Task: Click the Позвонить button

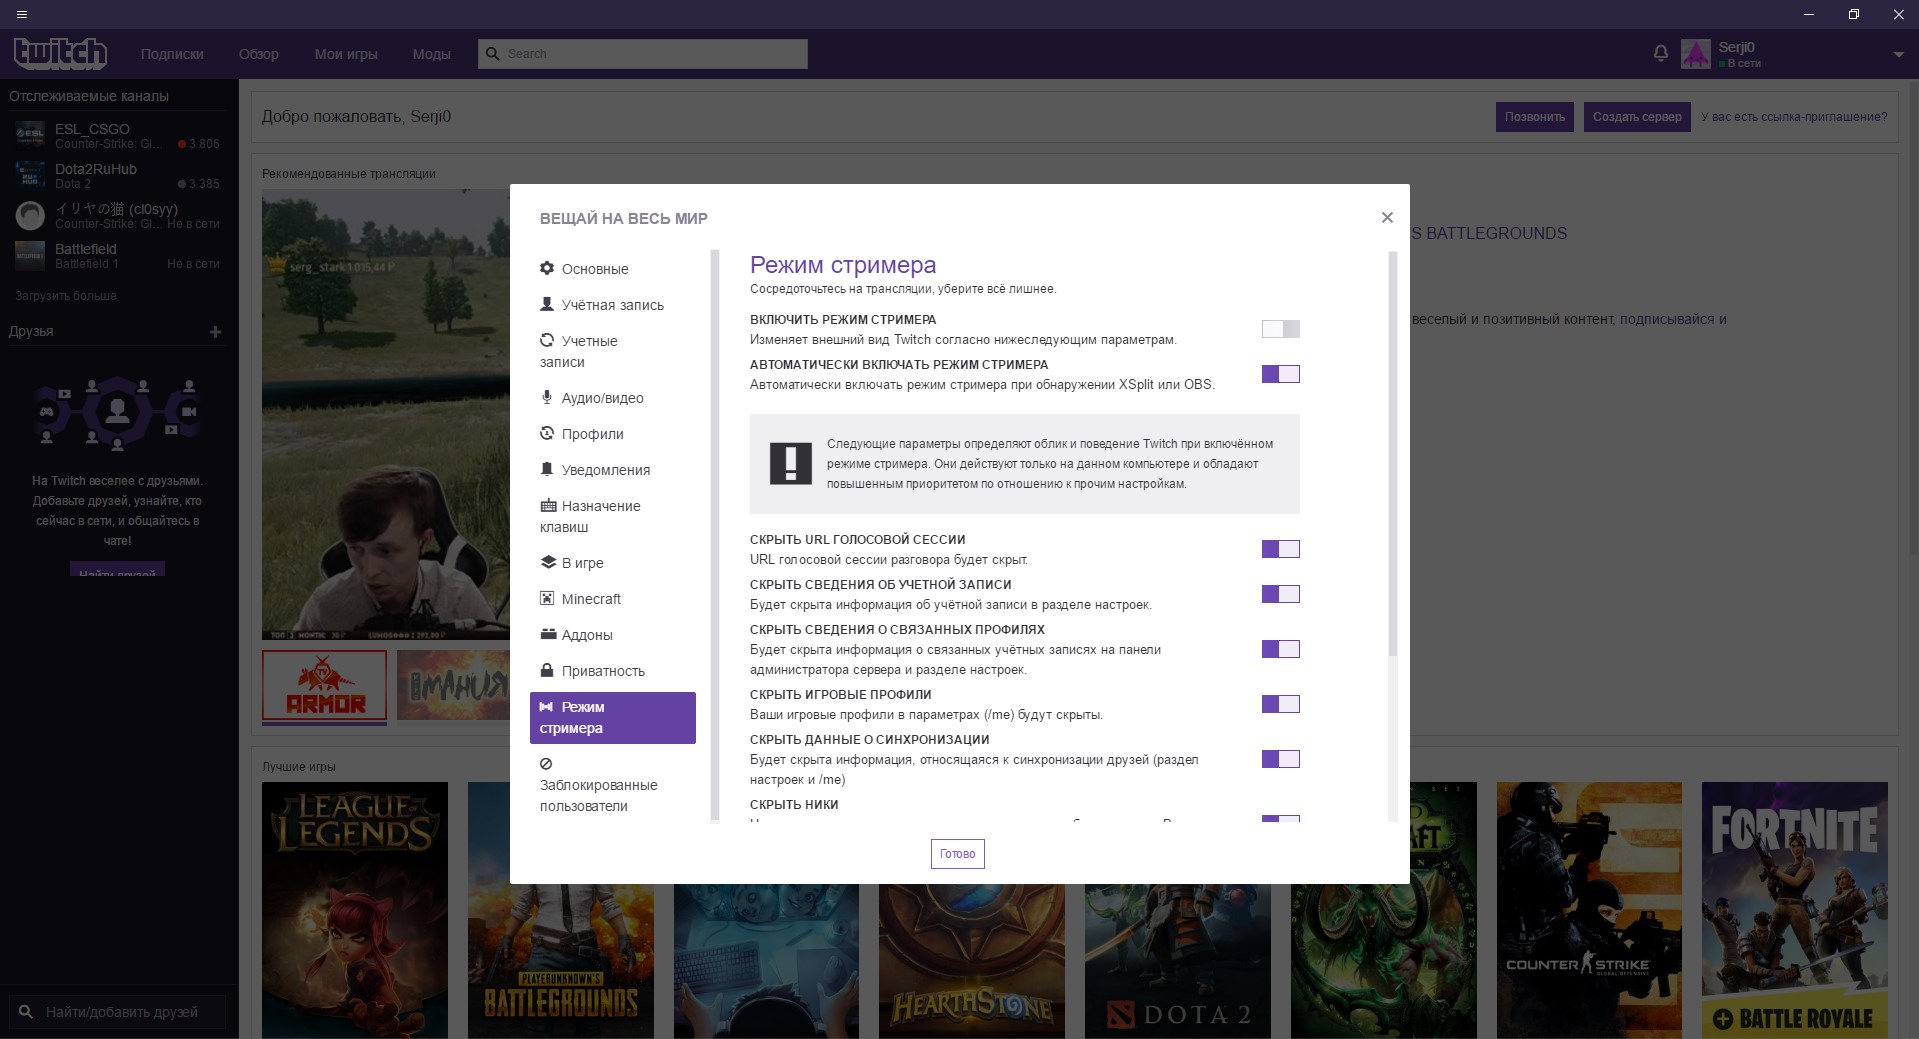Action: pyautogui.click(x=1535, y=117)
